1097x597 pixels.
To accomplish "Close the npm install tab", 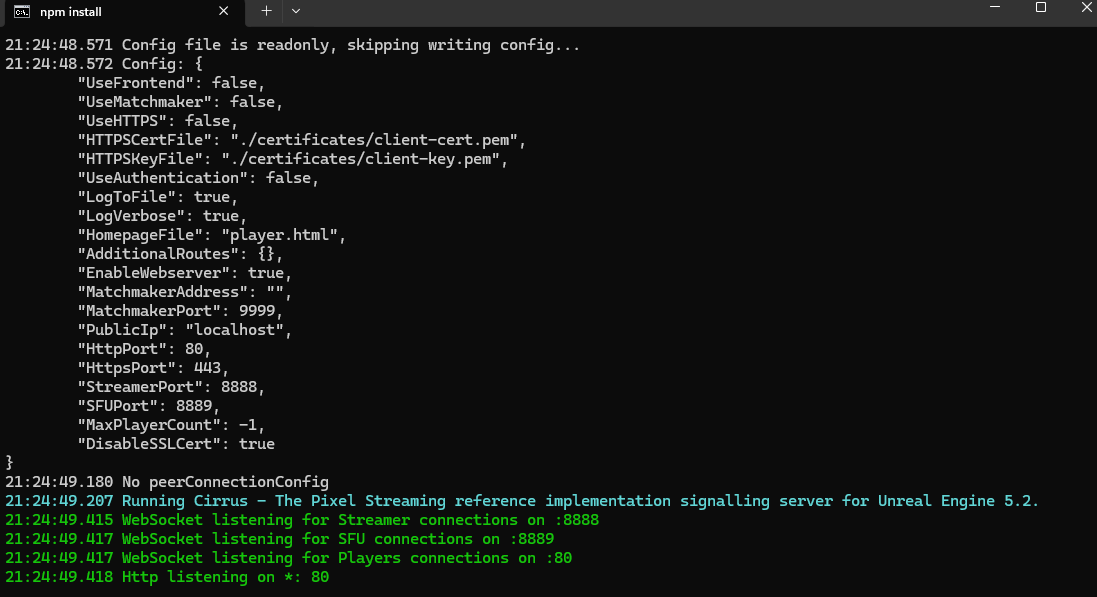I will (225, 11).
